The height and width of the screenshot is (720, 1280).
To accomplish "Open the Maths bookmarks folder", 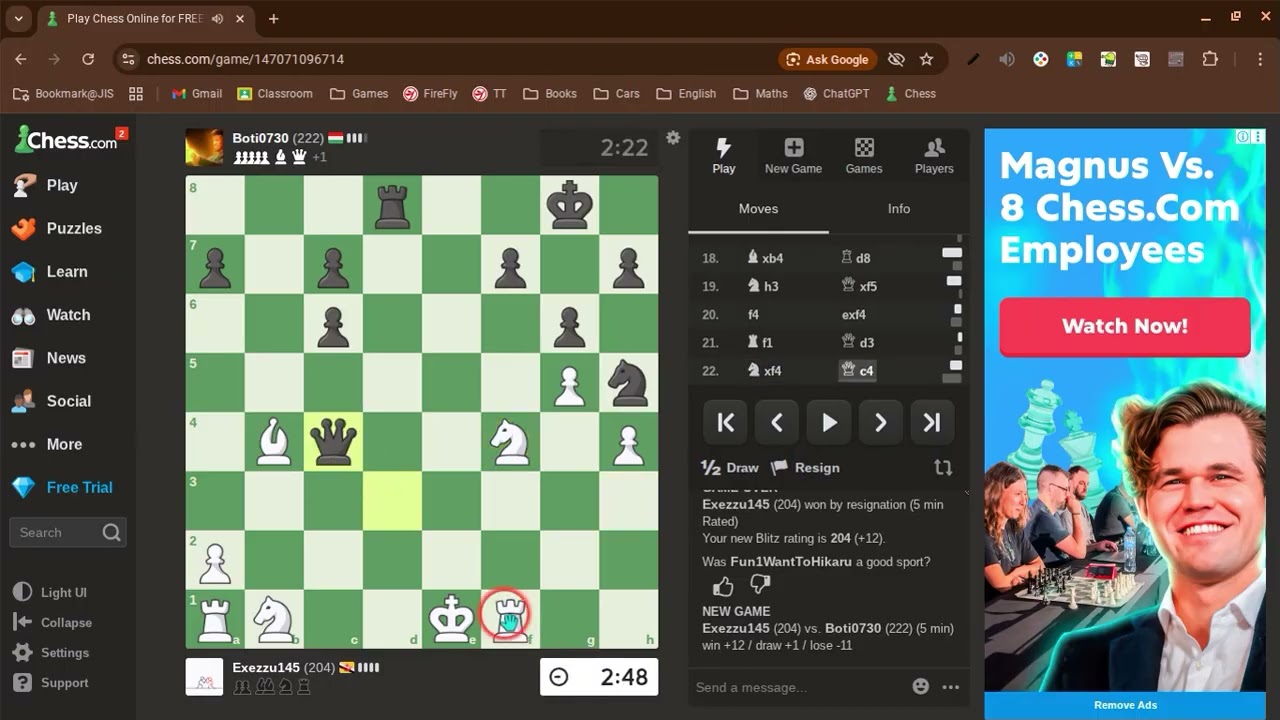I will (x=760, y=93).
